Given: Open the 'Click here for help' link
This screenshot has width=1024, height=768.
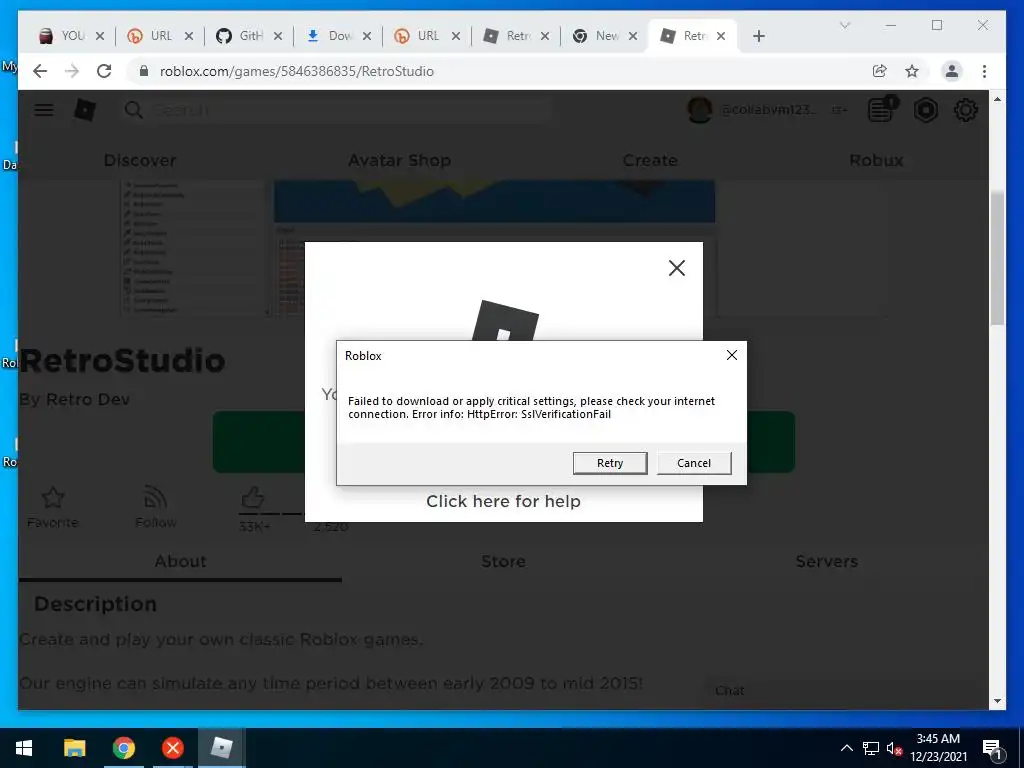Looking at the screenshot, I should point(504,501).
